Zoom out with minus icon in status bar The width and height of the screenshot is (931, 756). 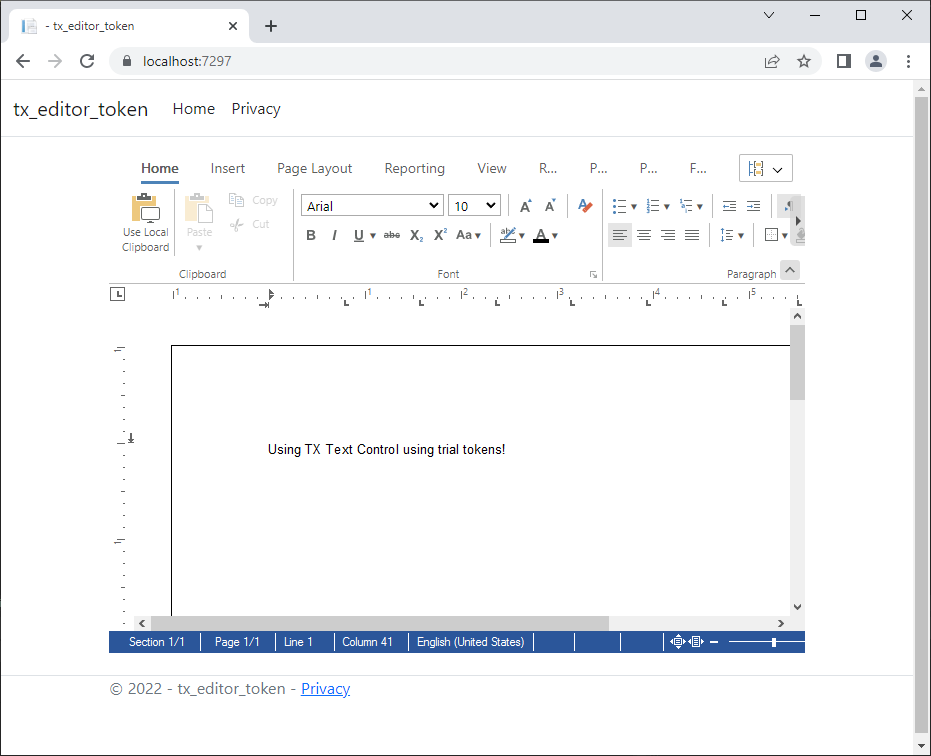pyautogui.click(x=714, y=642)
